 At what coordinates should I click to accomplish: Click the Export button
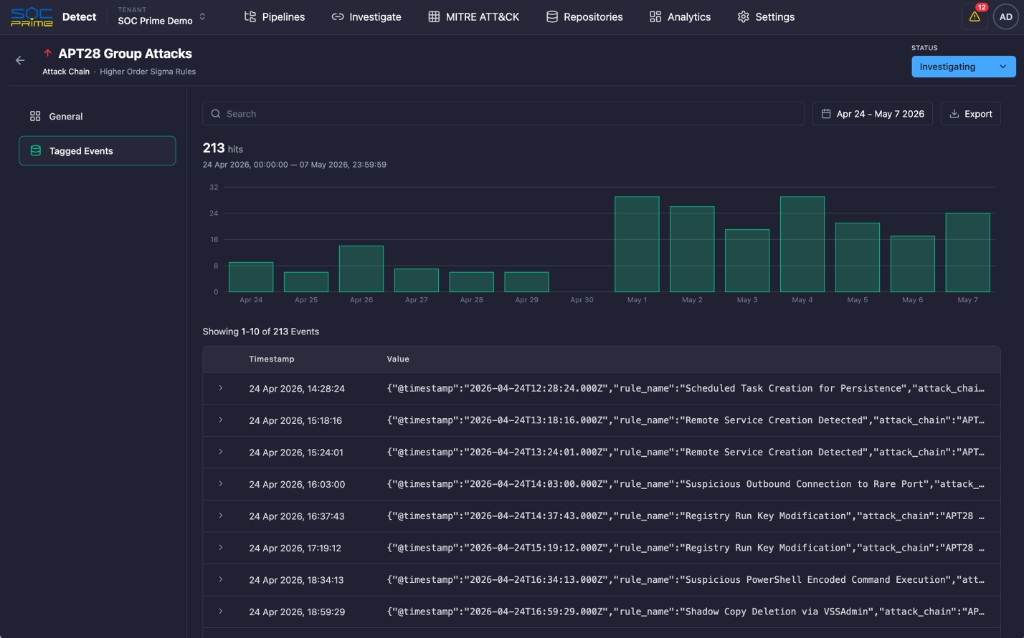970,114
